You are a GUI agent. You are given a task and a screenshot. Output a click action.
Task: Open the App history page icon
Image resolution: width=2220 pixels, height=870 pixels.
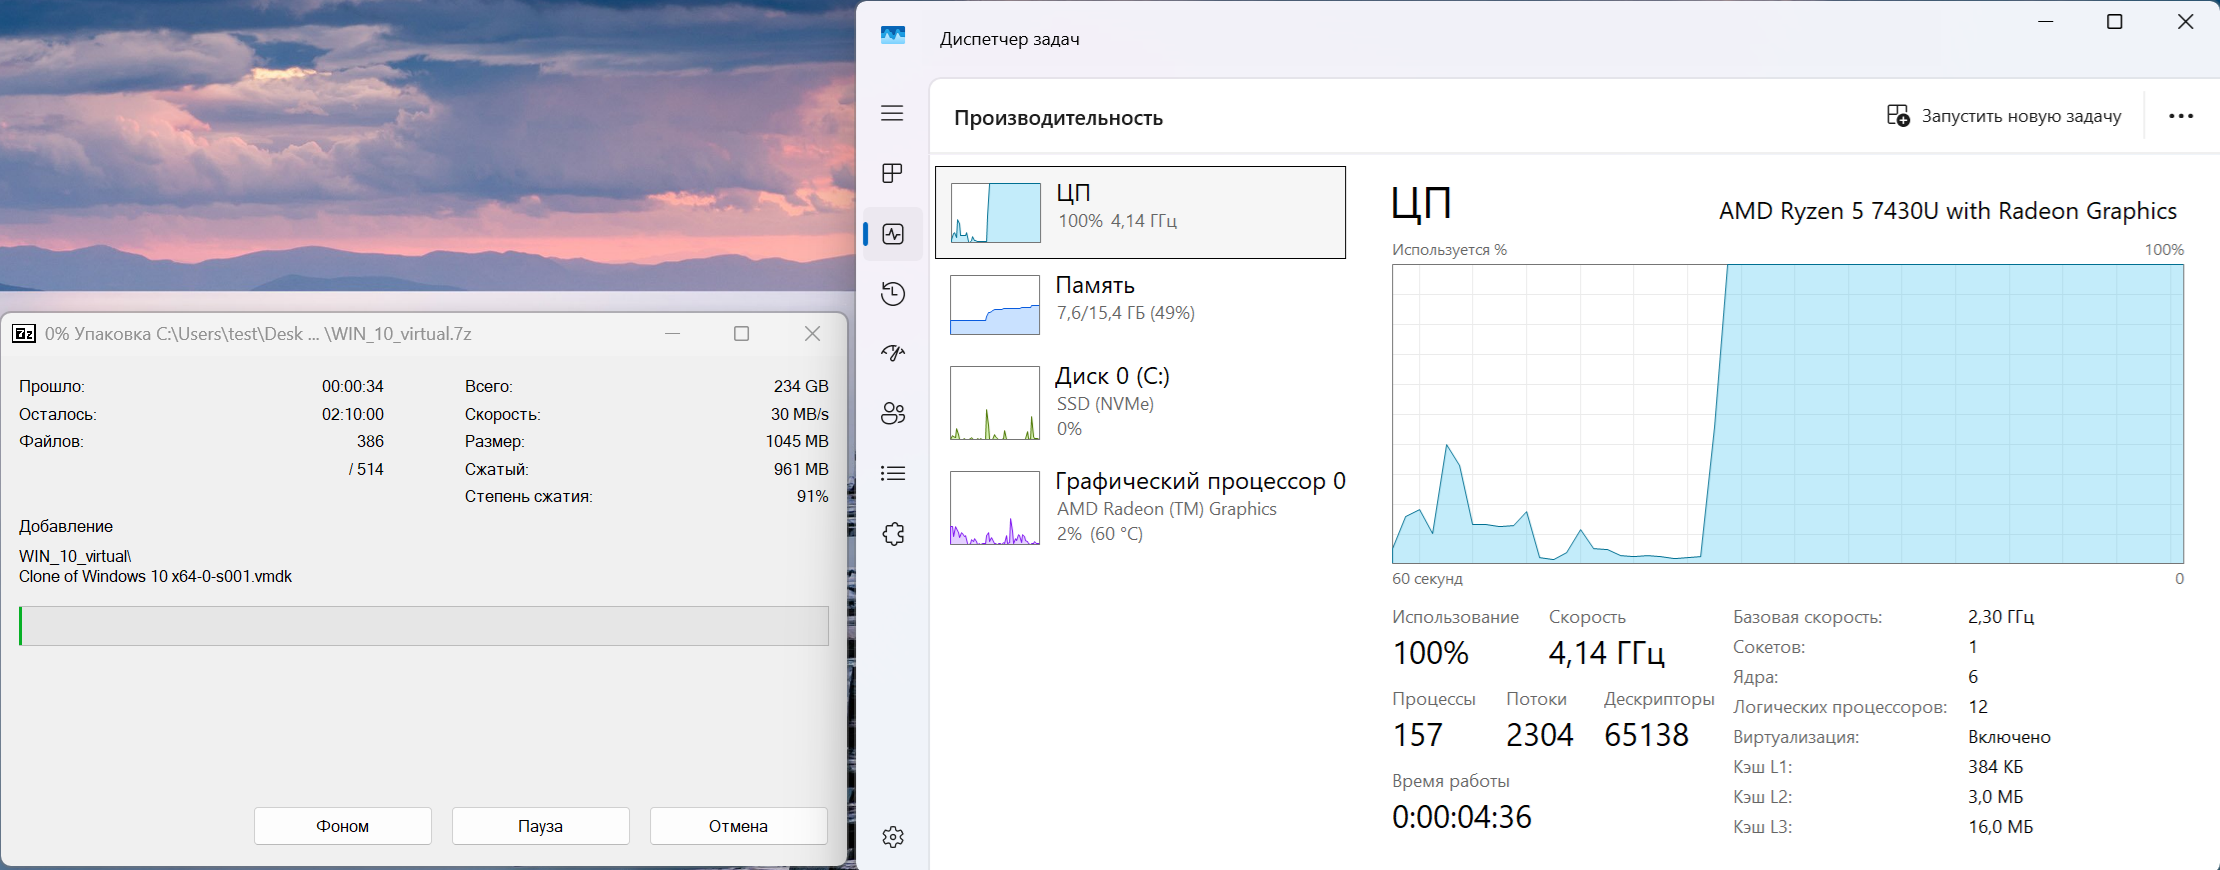tap(893, 294)
